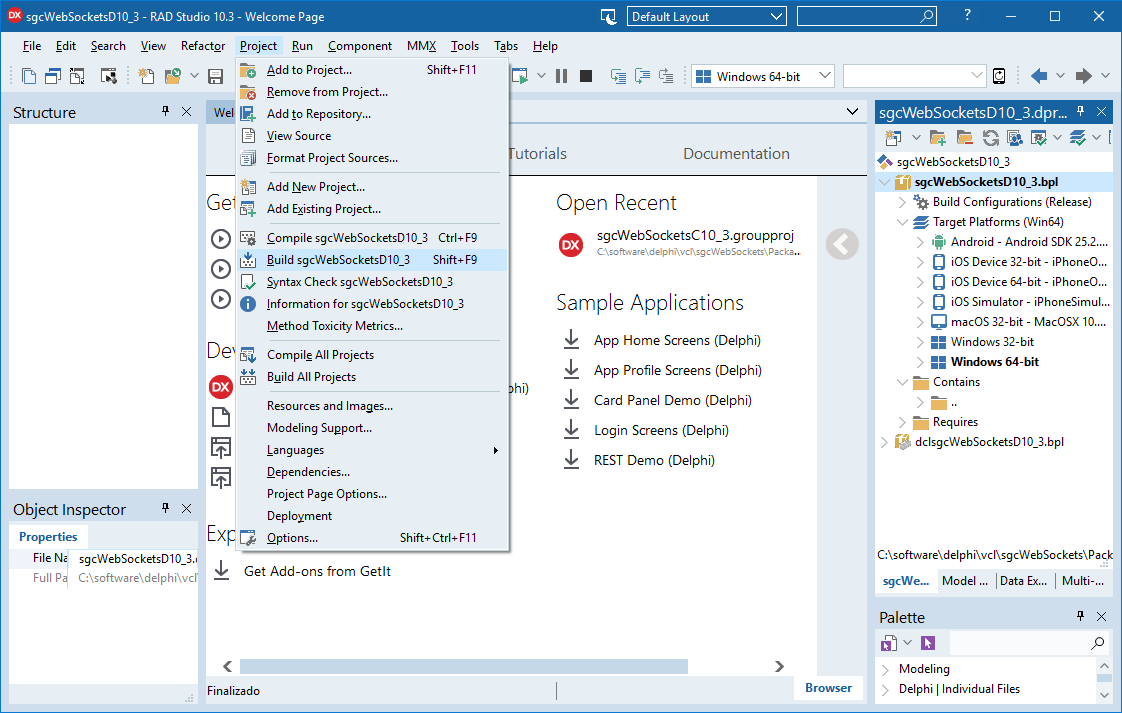Open recent sgcWebSocketsC10_3.groupproj
Image resolution: width=1122 pixels, height=713 pixels.
tap(696, 235)
